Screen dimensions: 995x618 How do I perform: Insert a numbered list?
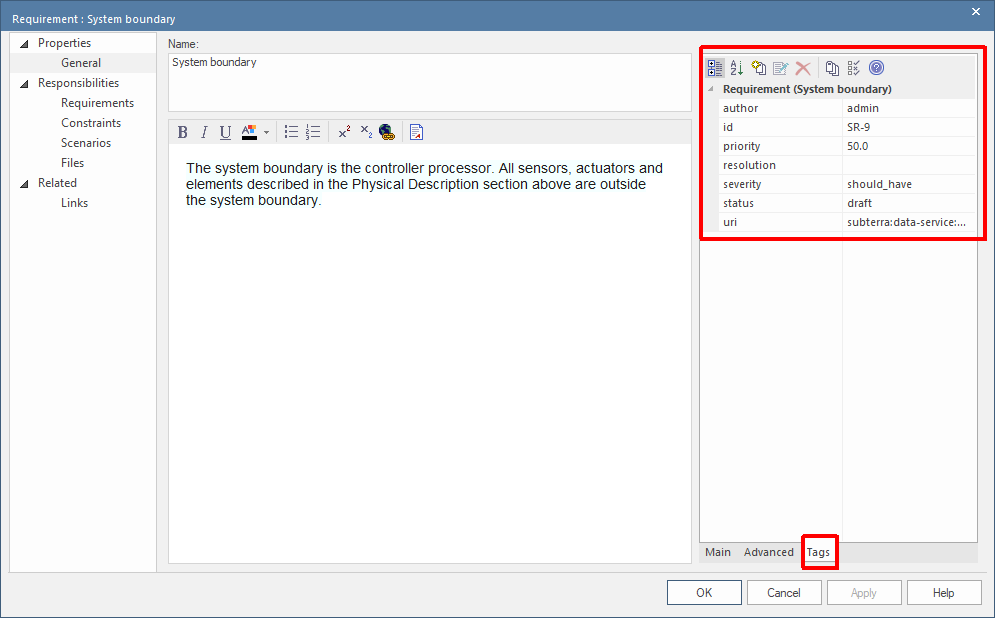pyautogui.click(x=313, y=132)
